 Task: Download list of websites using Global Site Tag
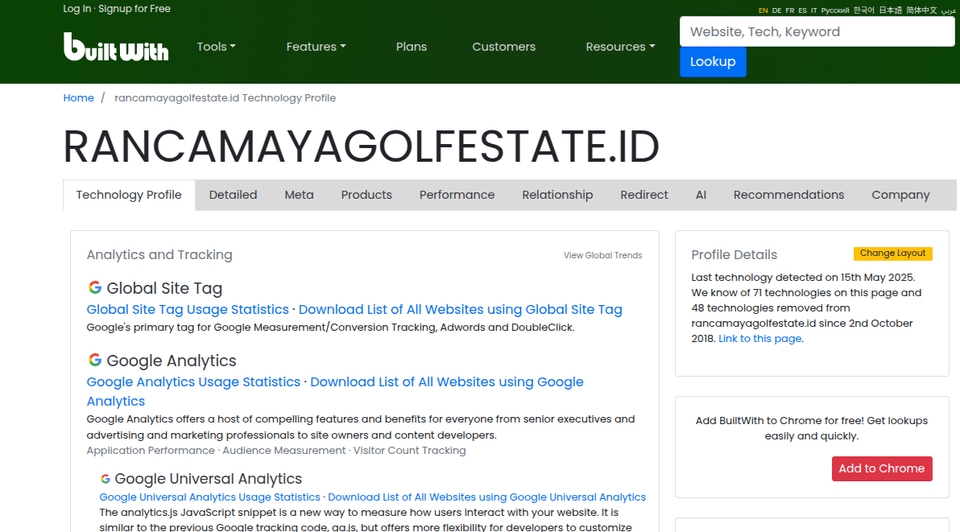[x=460, y=309]
